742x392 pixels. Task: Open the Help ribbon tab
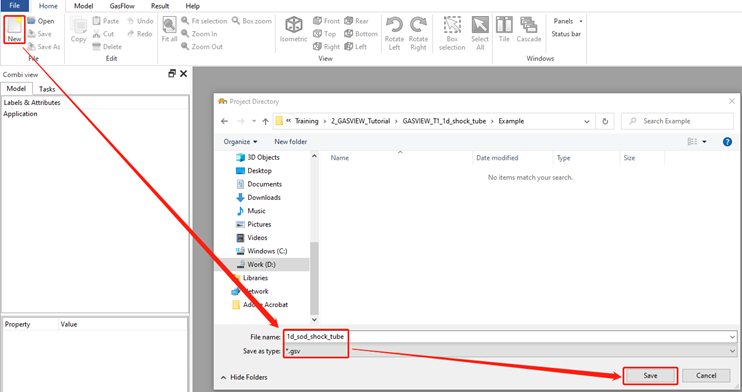point(193,6)
